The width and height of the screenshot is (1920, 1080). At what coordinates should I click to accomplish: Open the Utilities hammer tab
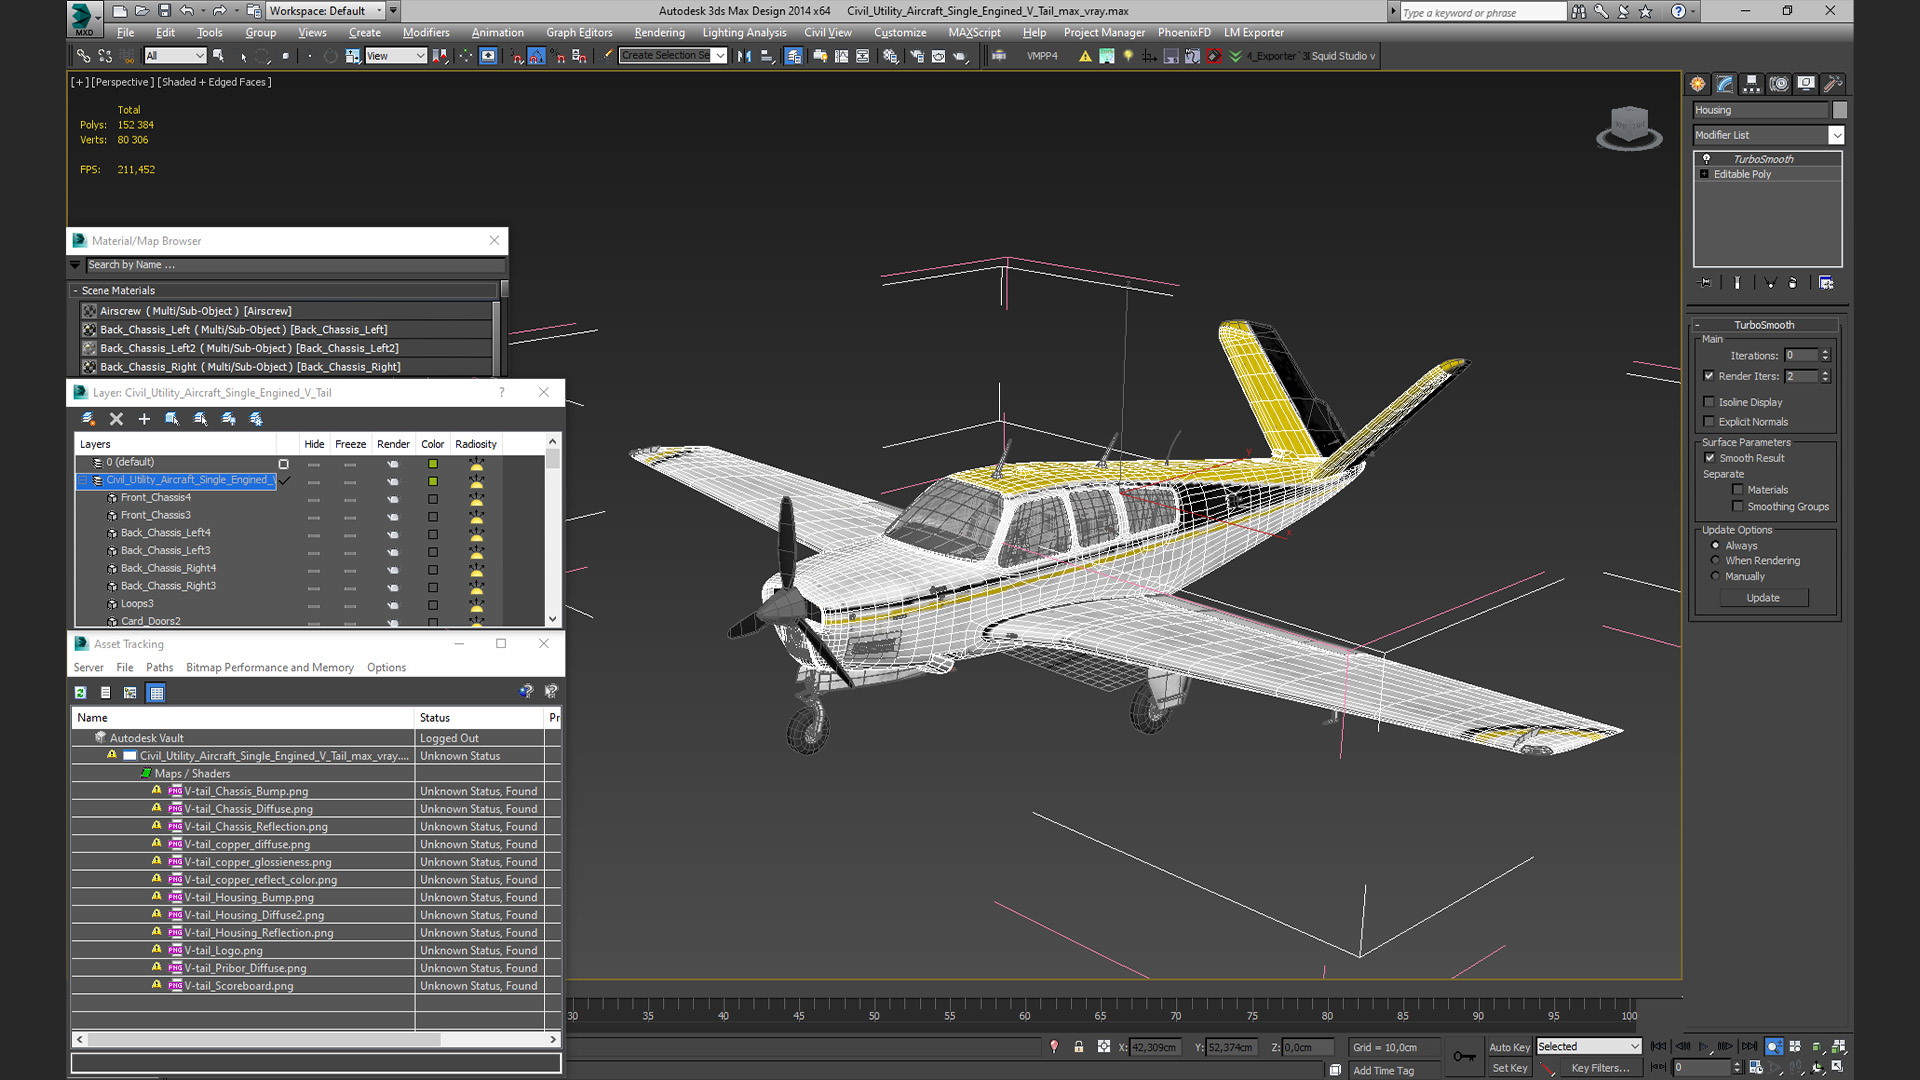pos(1832,84)
